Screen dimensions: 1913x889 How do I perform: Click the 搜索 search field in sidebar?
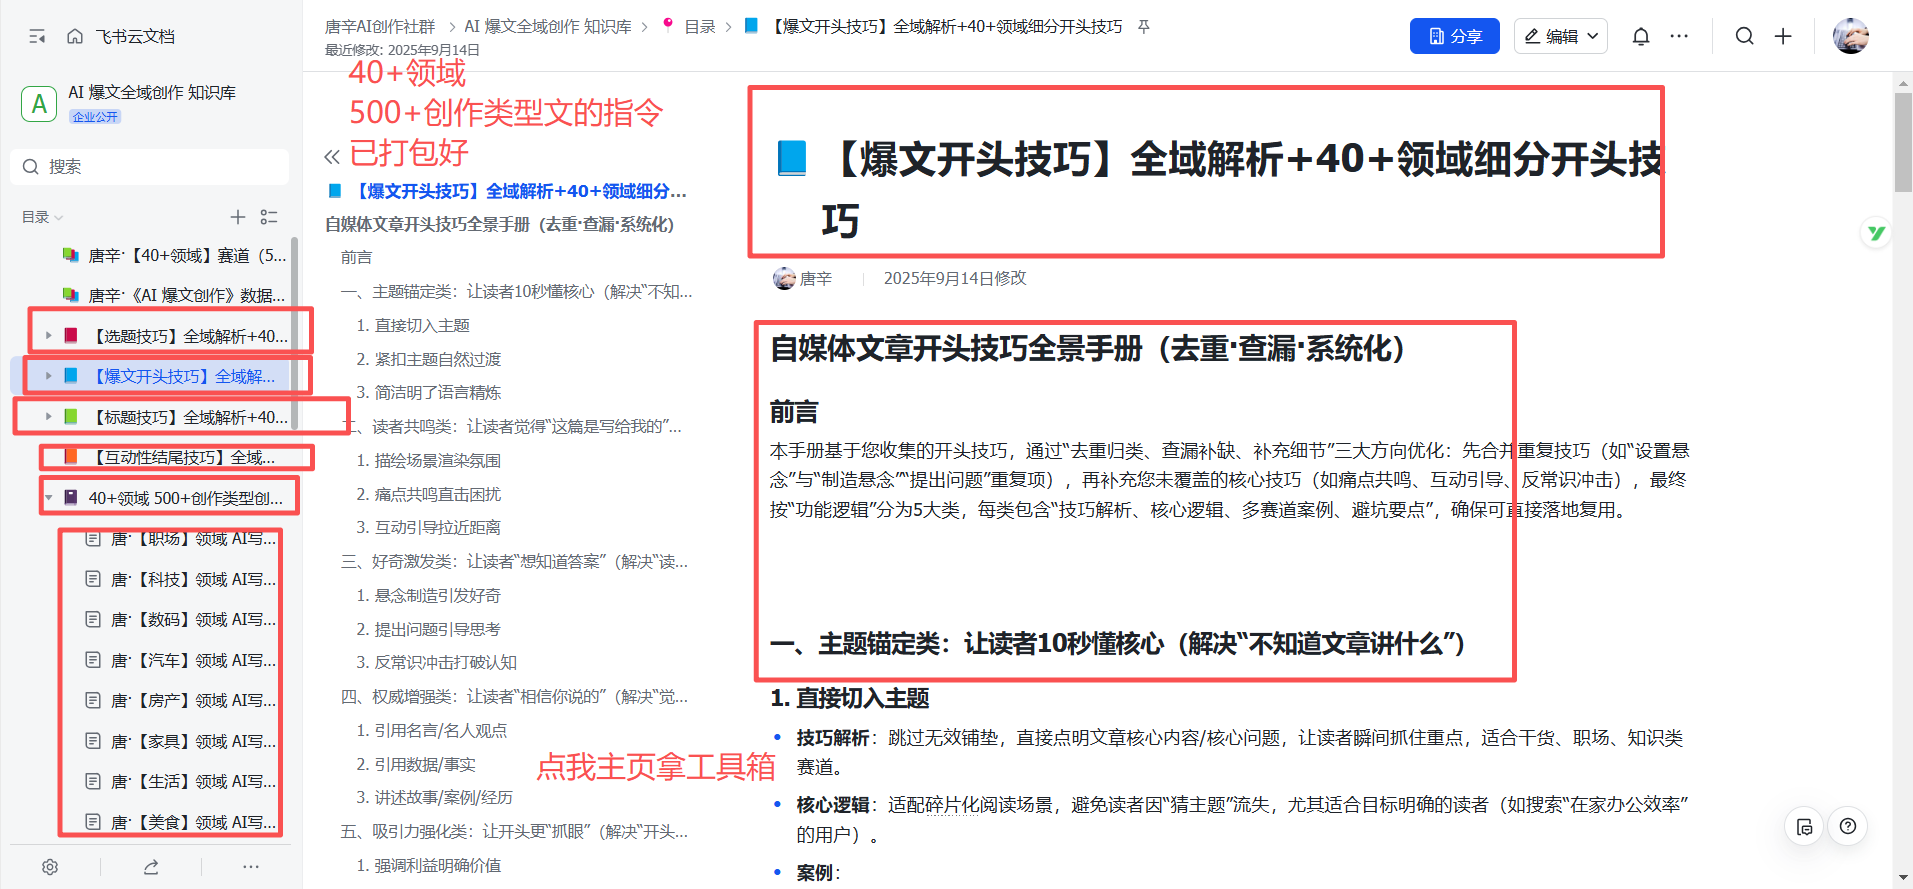(x=150, y=167)
